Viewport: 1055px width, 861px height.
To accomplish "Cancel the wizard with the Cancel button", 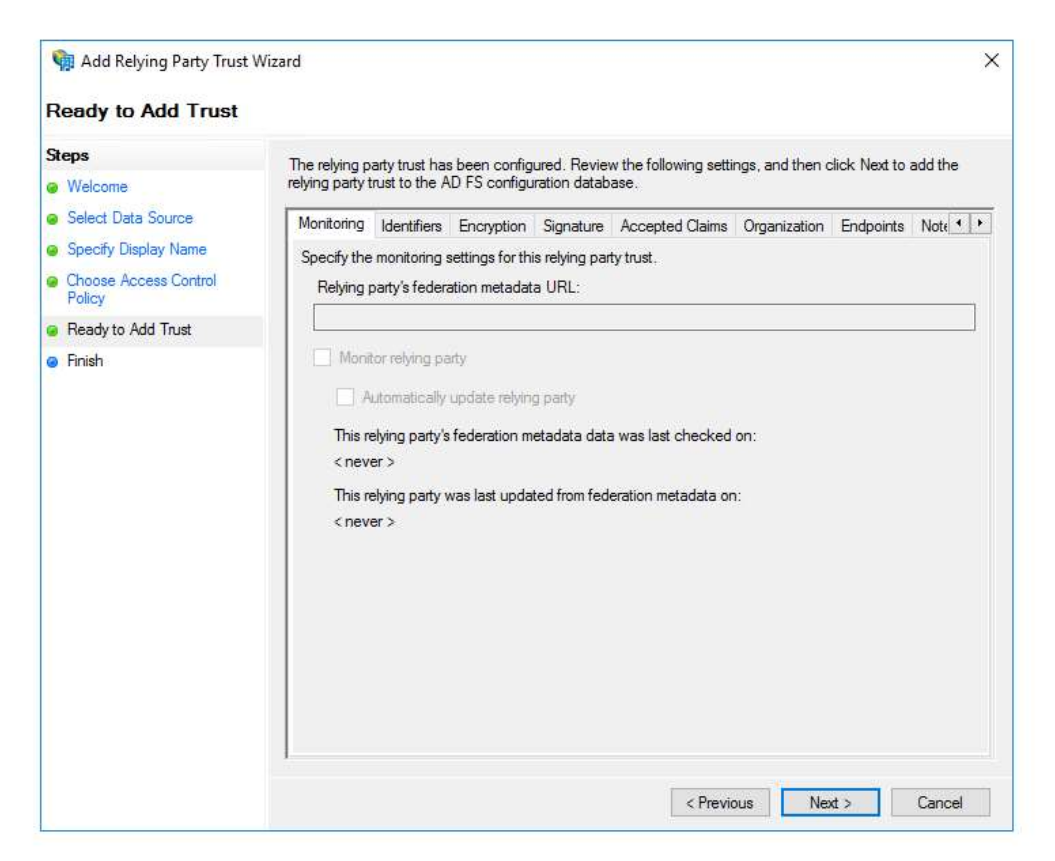I will [x=939, y=803].
